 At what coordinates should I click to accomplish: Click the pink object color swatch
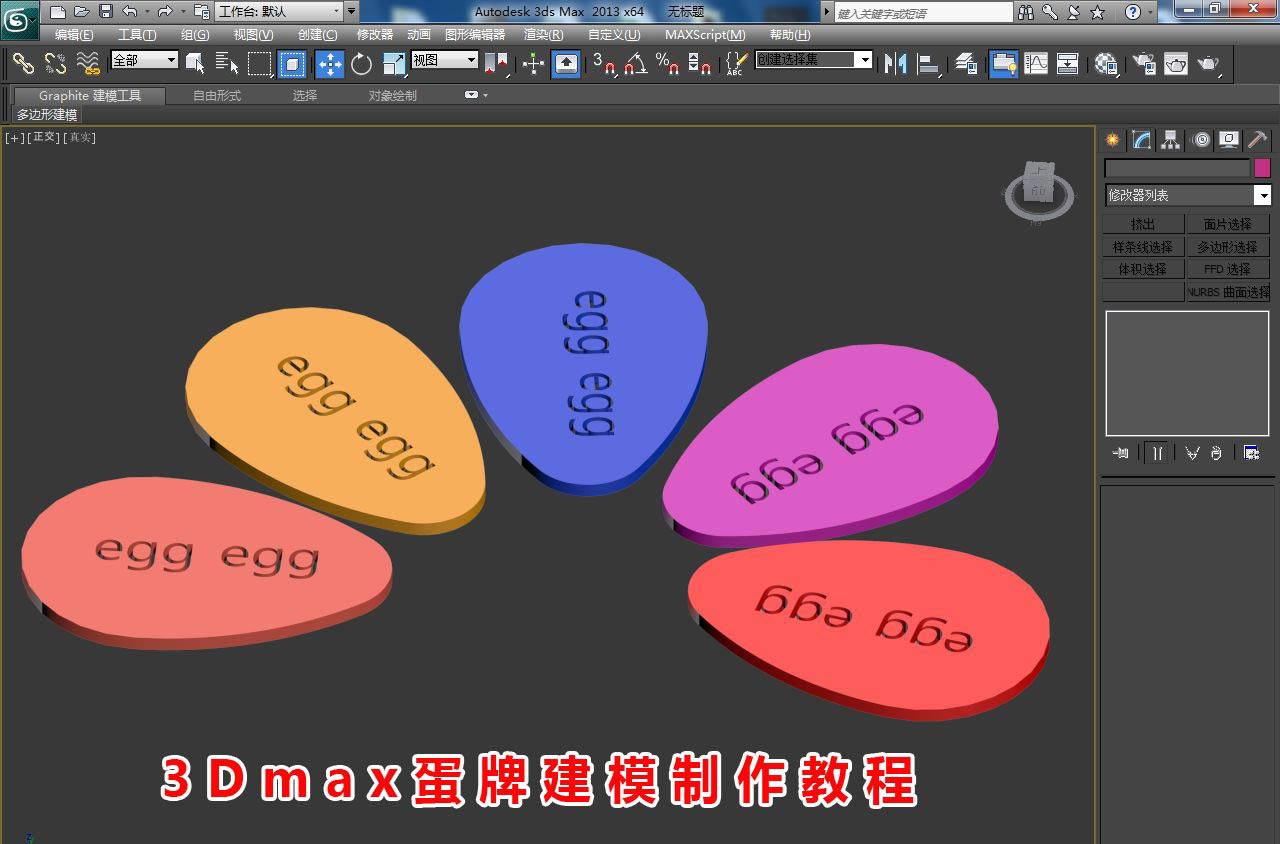pyautogui.click(x=1262, y=168)
